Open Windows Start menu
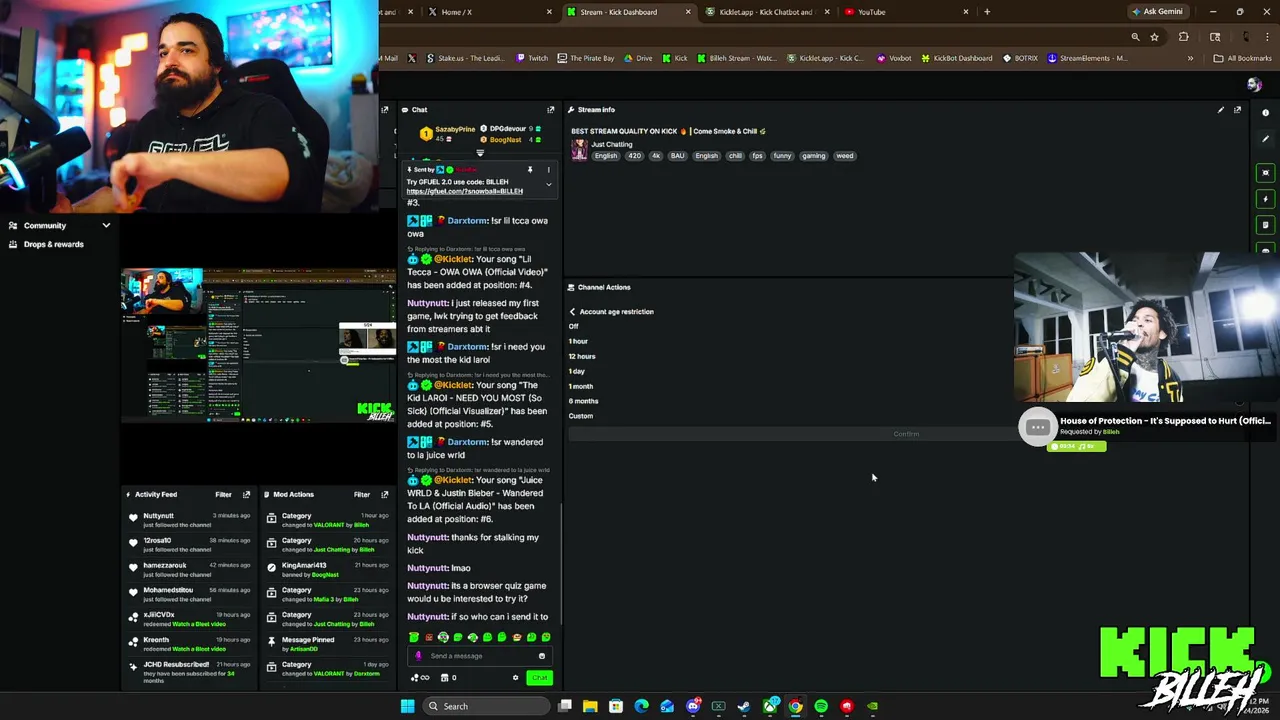The height and width of the screenshot is (720, 1280). [x=407, y=706]
